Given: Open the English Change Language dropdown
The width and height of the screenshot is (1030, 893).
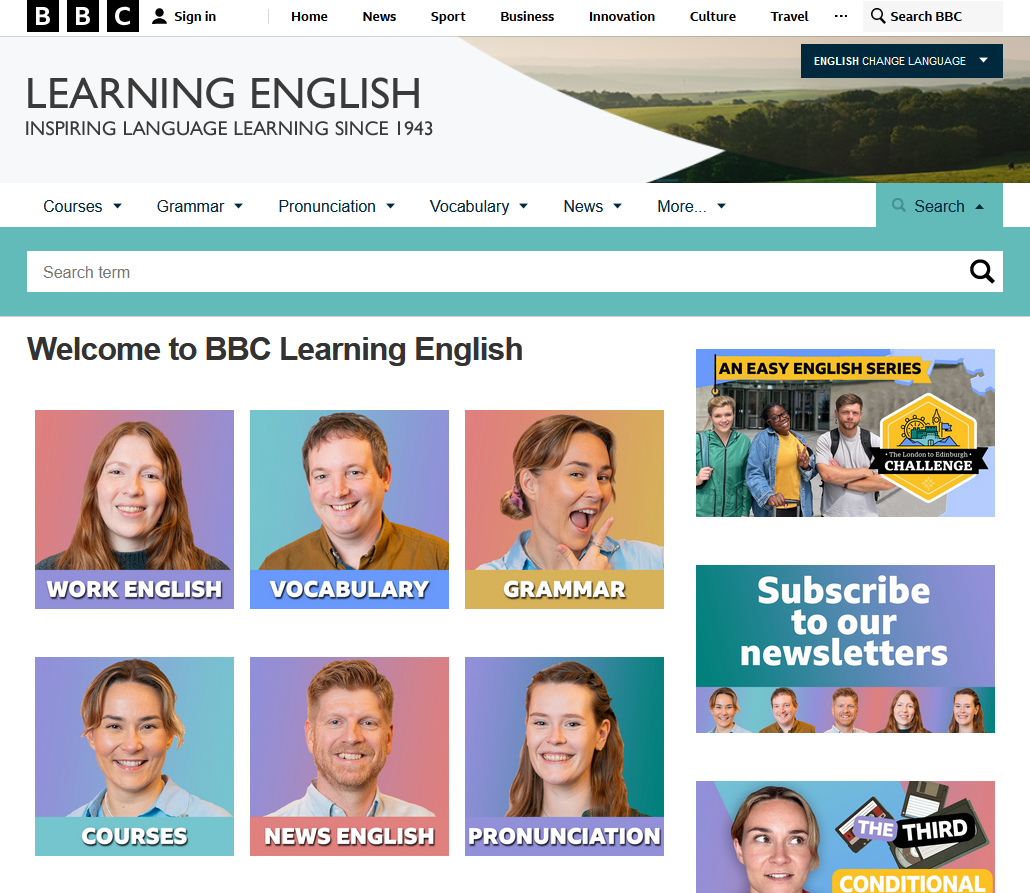Looking at the screenshot, I should point(901,61).
